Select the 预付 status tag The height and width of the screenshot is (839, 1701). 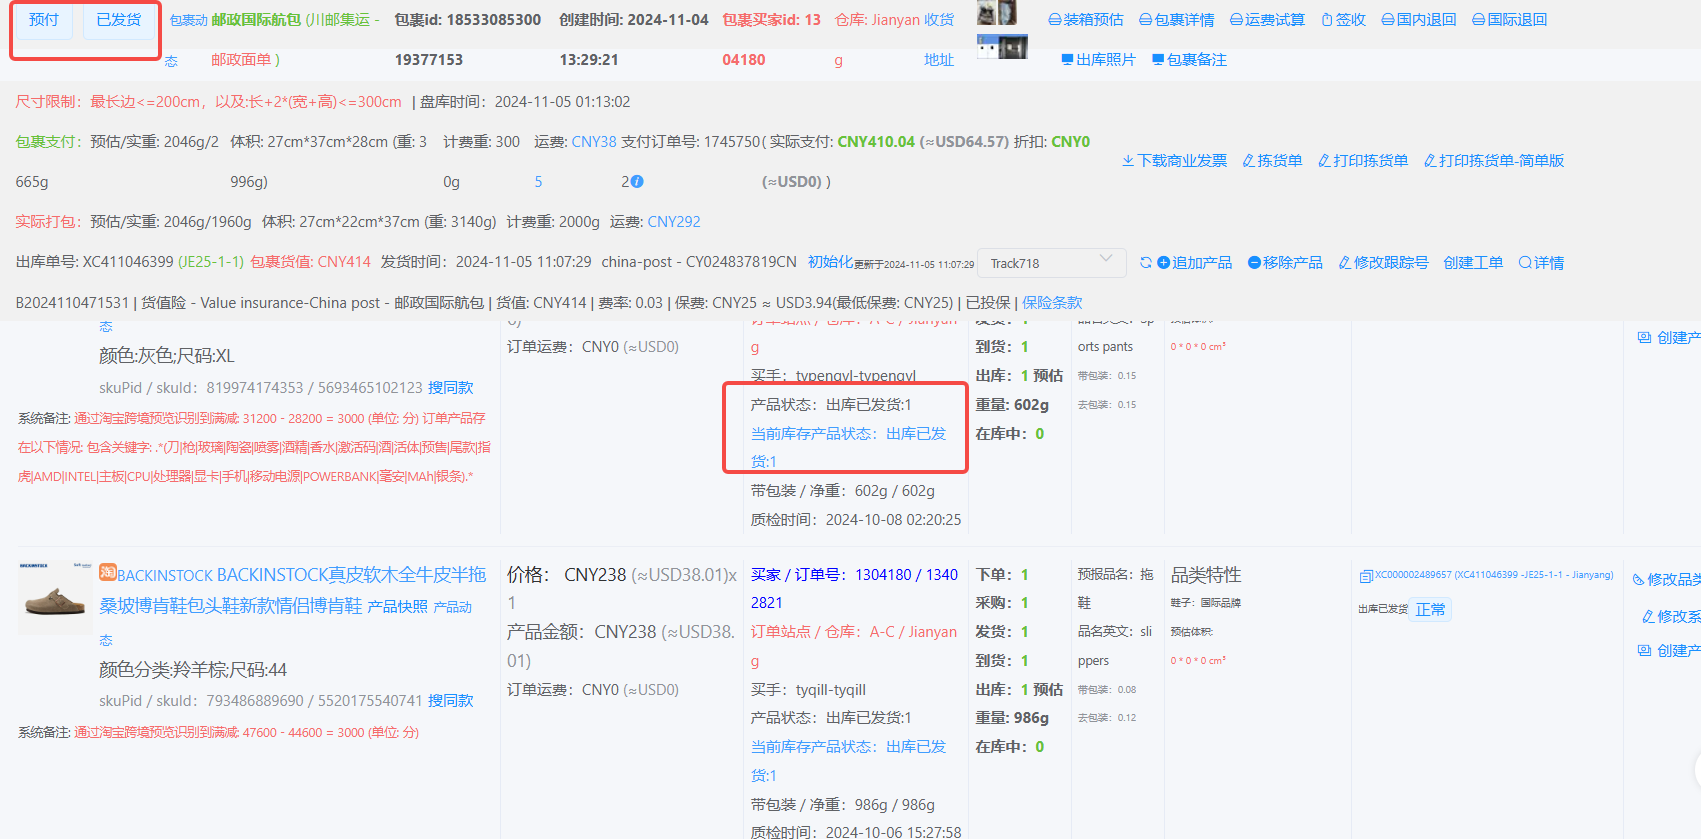(x=44, y=20)
